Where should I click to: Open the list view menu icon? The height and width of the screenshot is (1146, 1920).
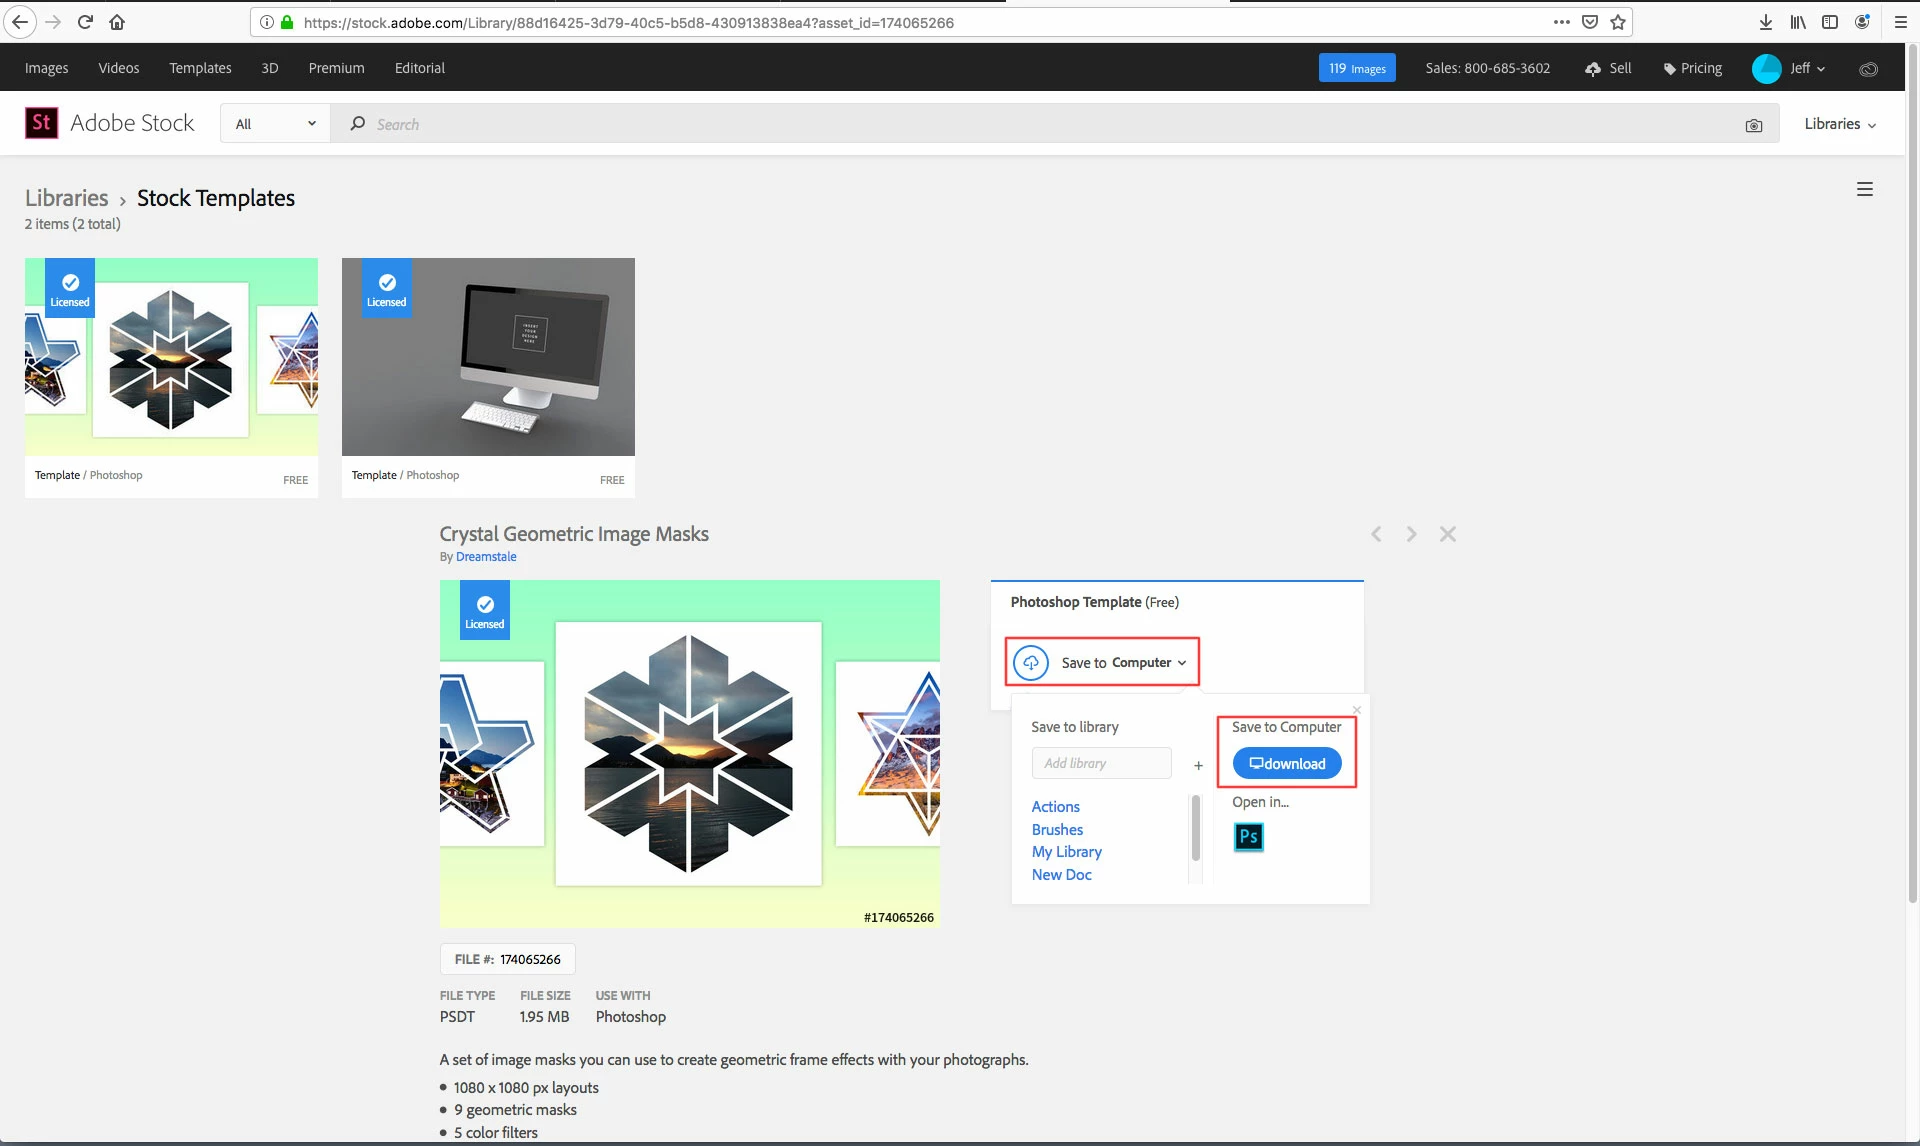point(1864,189)
